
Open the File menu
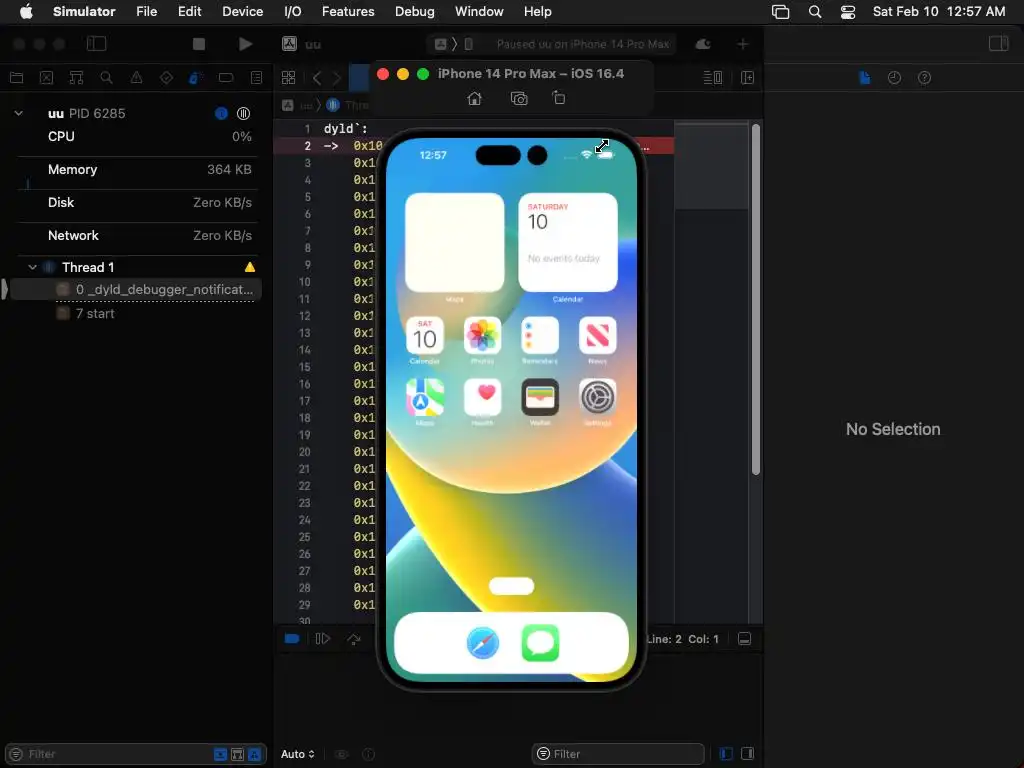coord(146,11)
